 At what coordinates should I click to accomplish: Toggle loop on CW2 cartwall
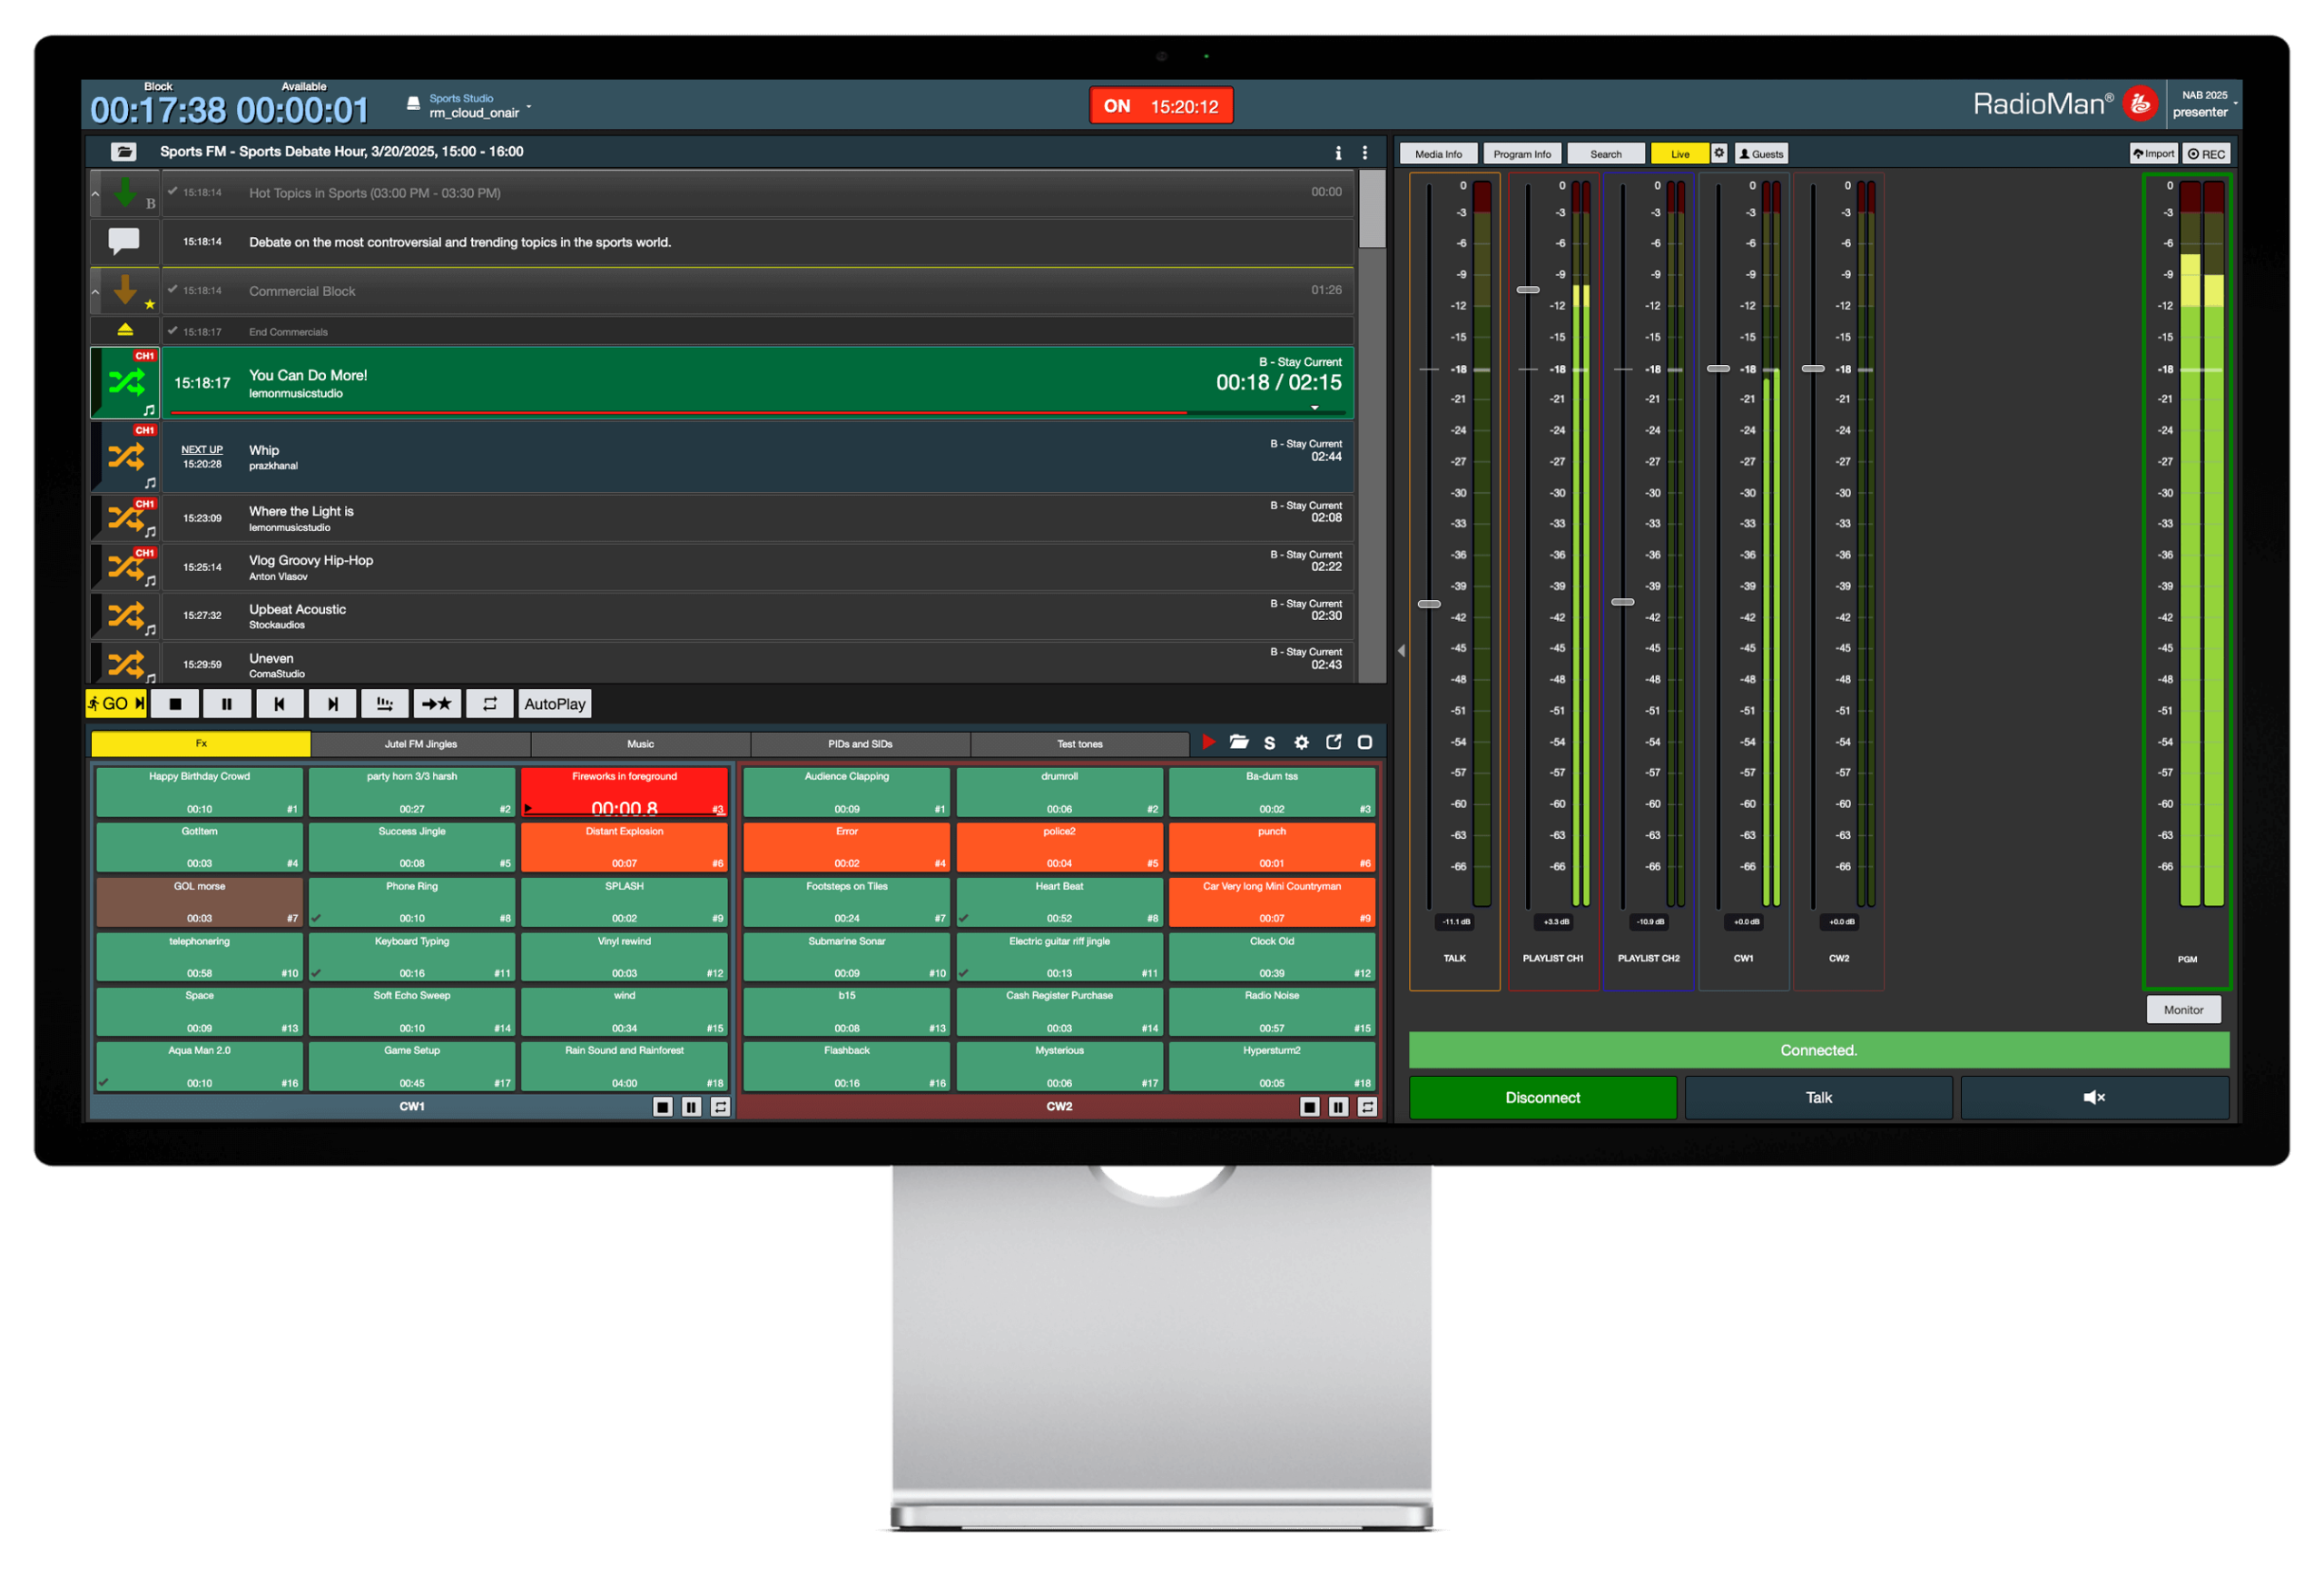tap(1367, 1107)
